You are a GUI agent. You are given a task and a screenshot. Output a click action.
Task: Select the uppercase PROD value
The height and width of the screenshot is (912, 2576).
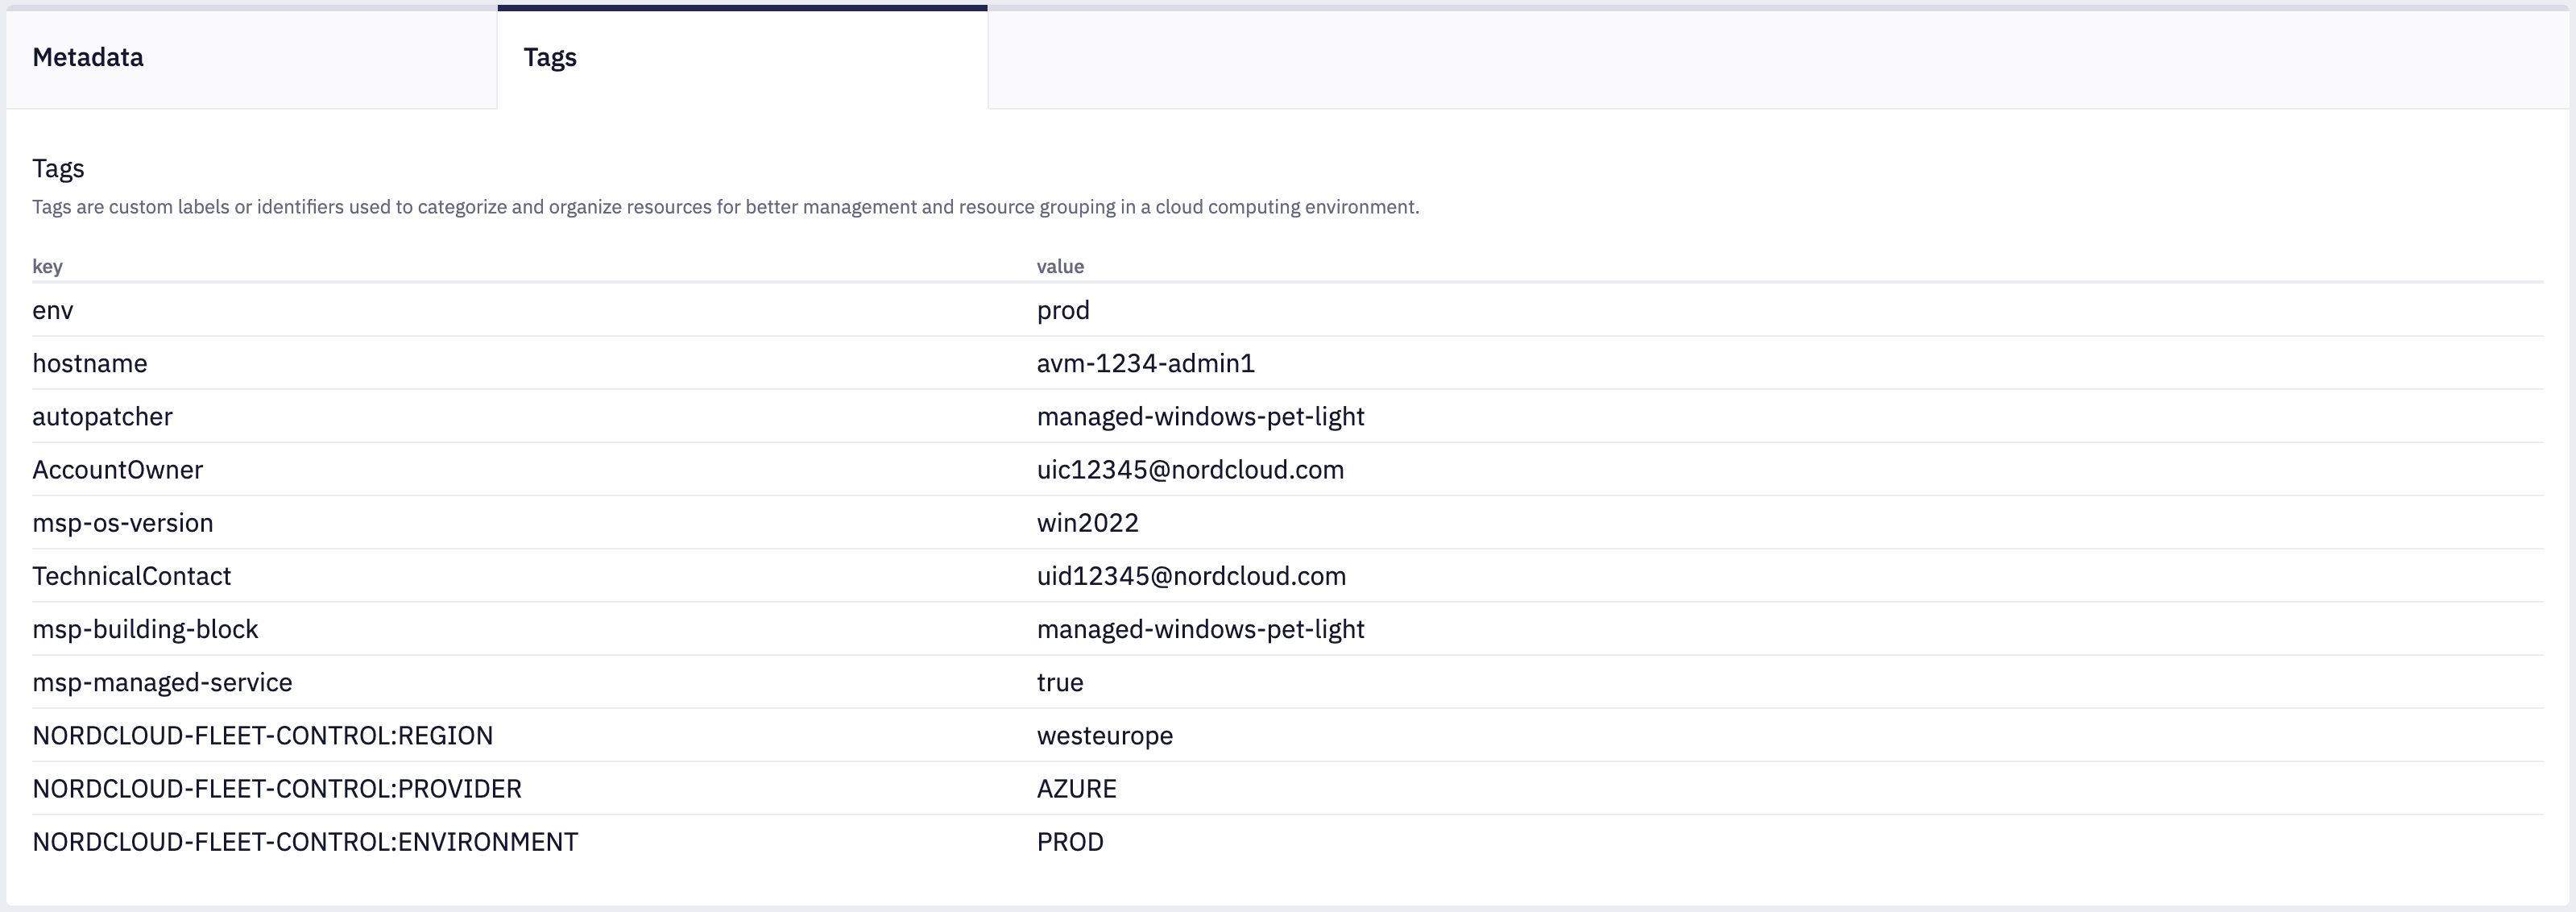(1070, 841)
